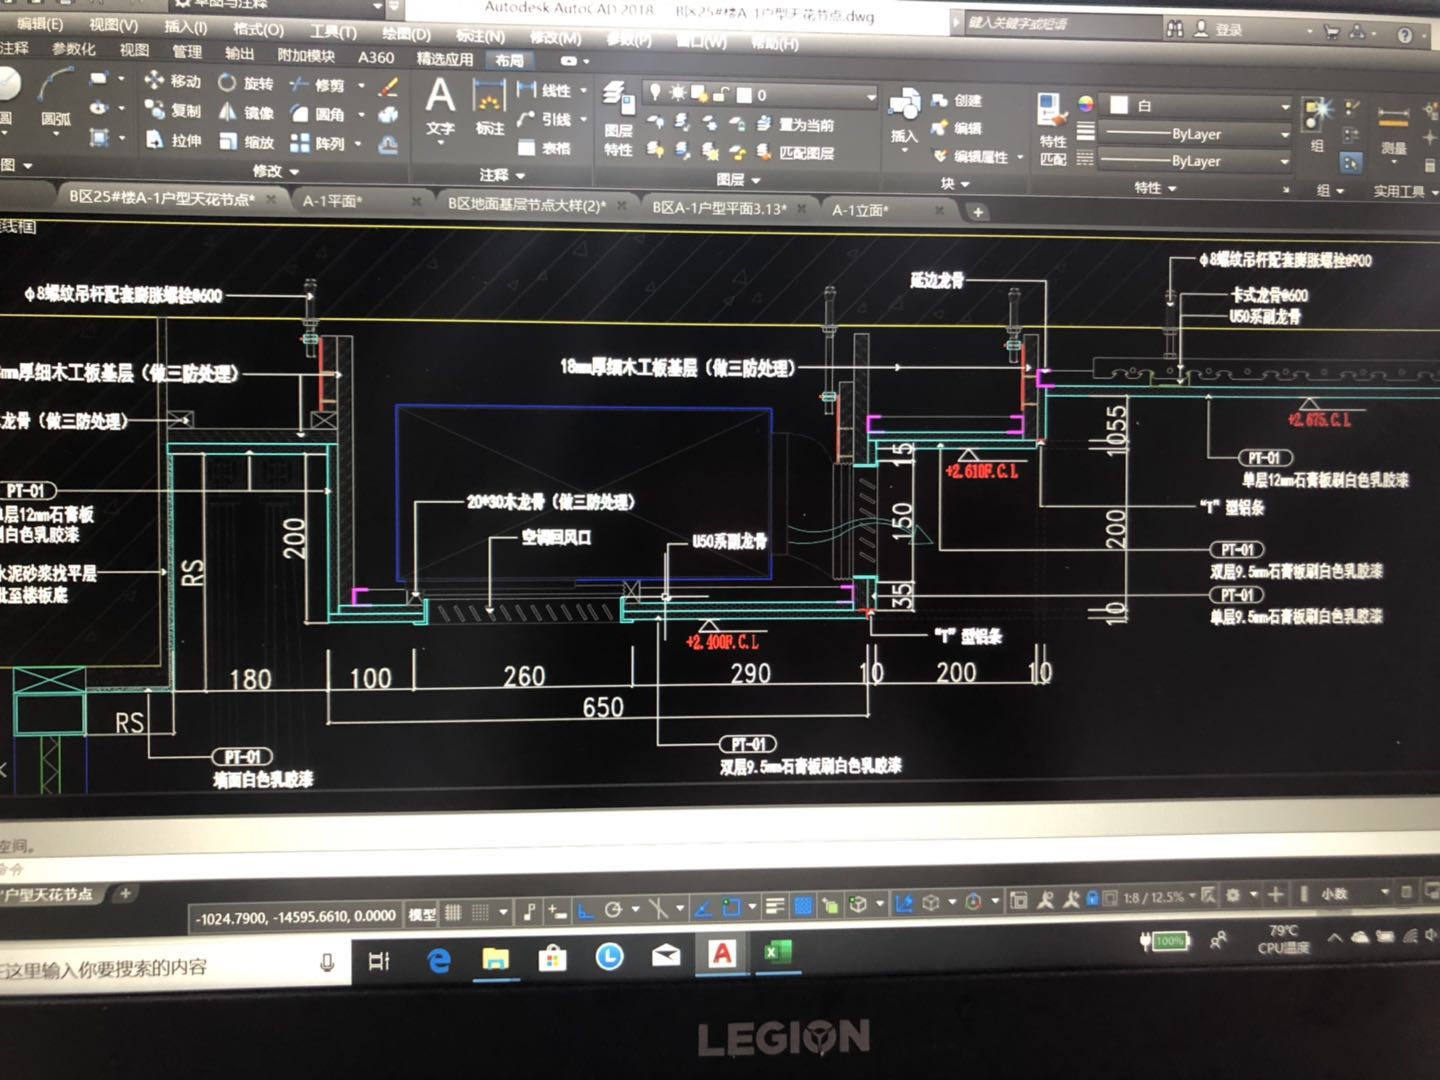
Task: Open Excel from the taskbar
Action: 776,953
